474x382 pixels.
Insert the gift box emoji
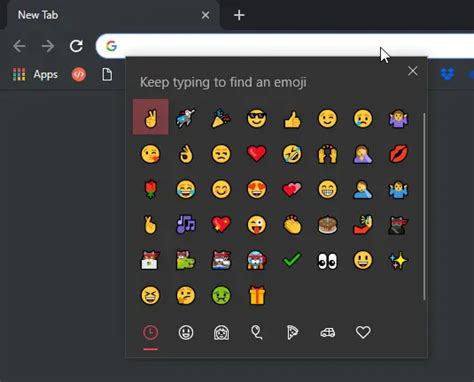click(257, 295)
